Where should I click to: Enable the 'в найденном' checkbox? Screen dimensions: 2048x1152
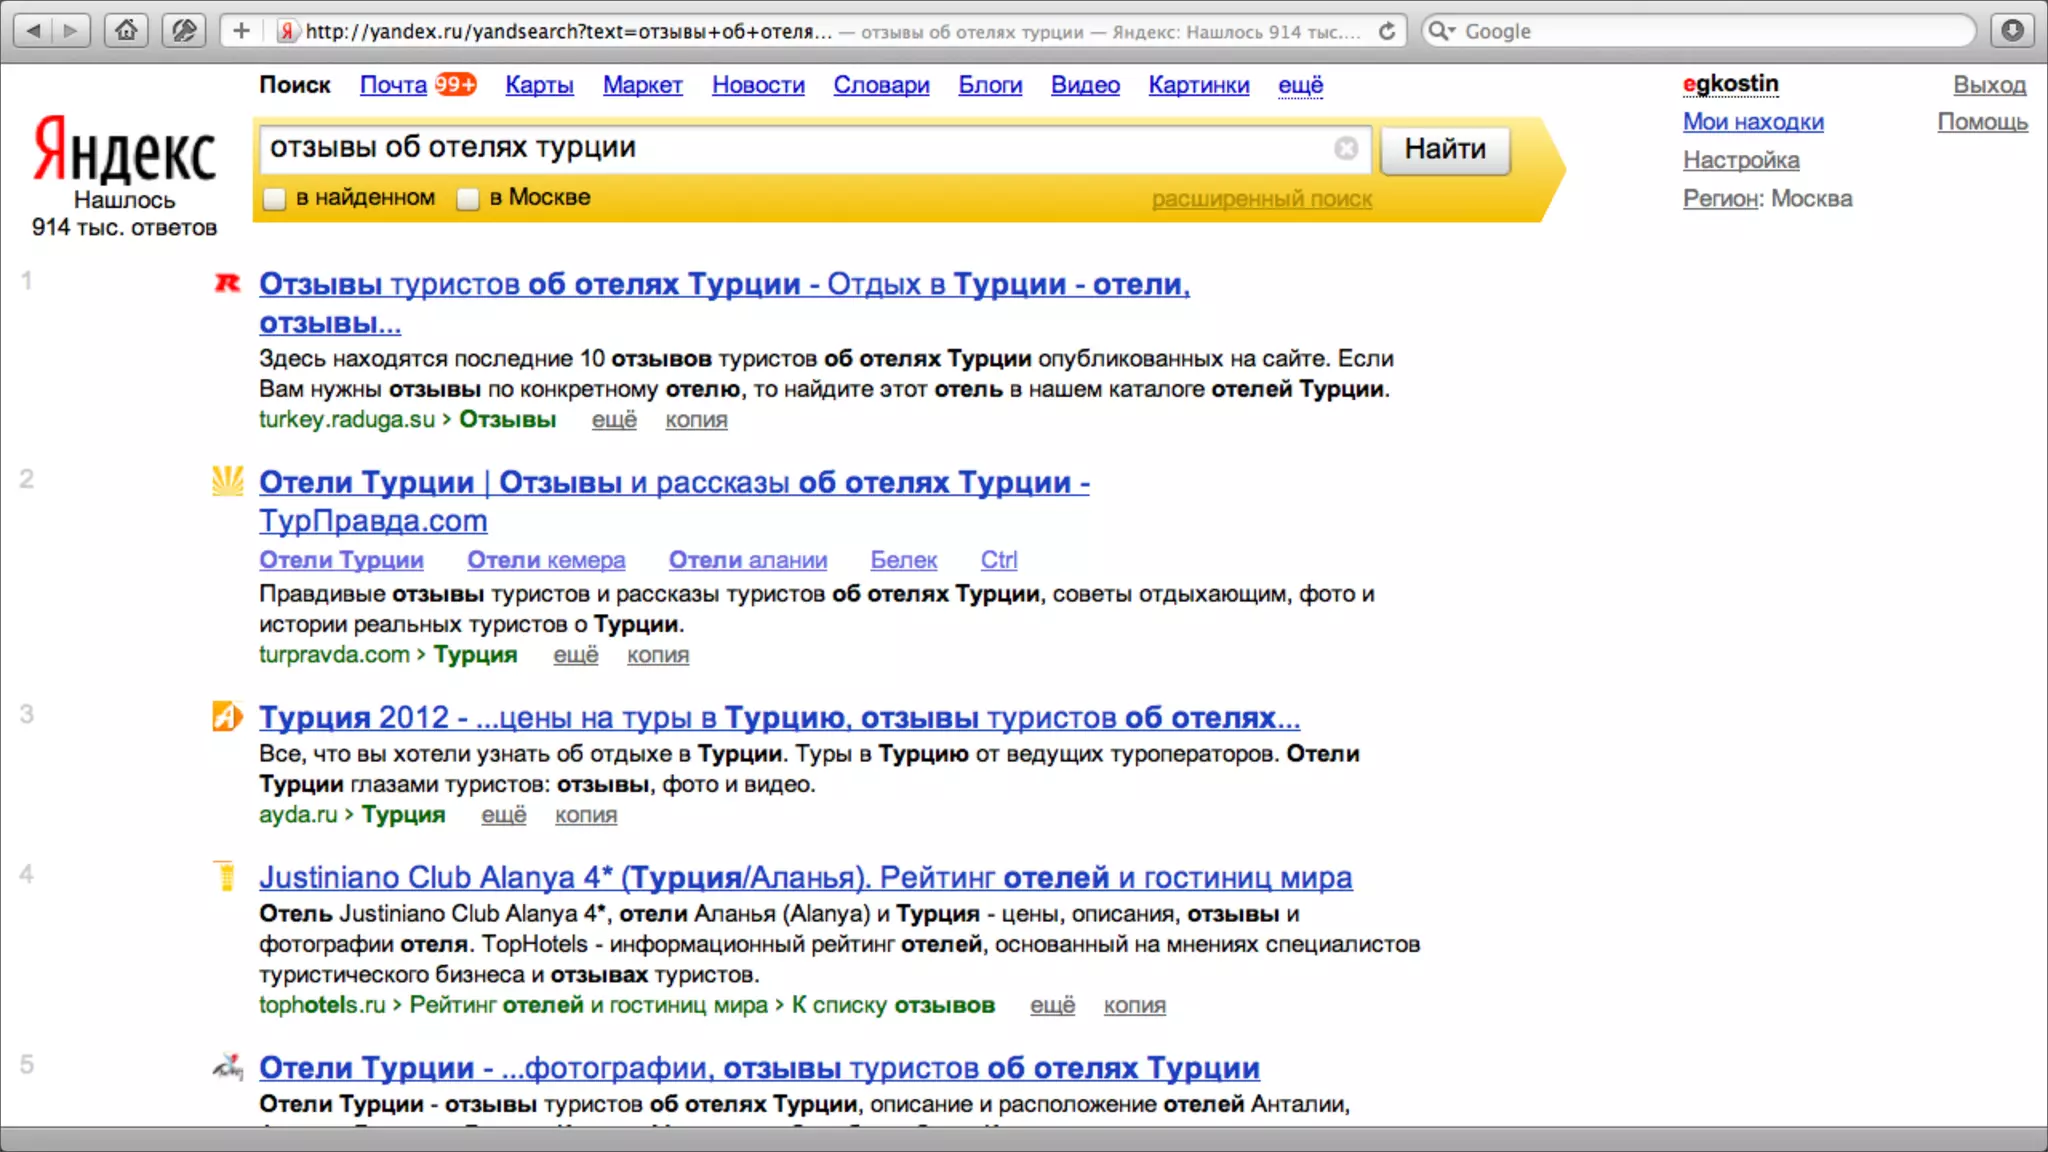(x=275, y=199)
